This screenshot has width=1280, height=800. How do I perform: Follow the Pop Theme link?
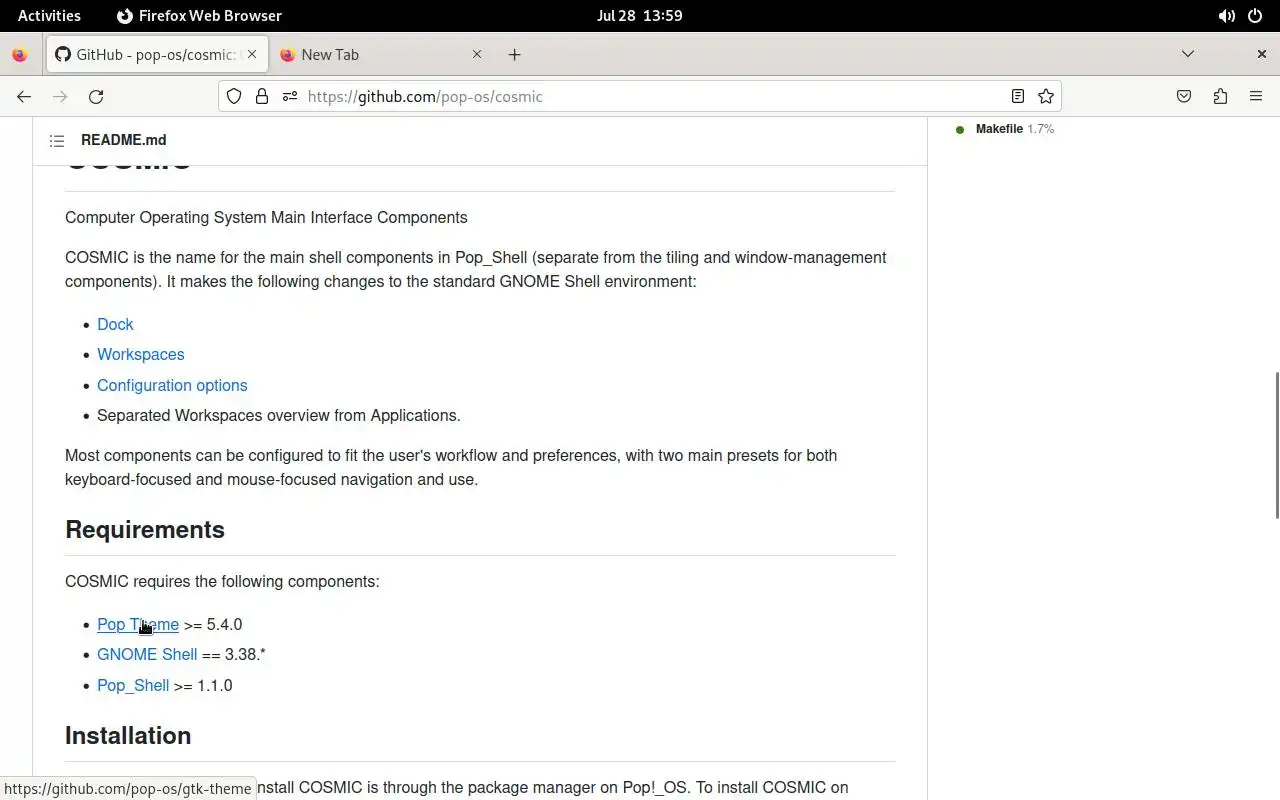pyautogui.click(x=138, y=625)
